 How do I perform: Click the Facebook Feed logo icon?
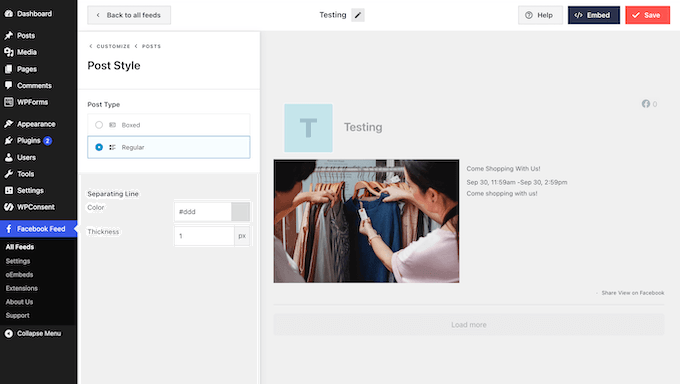[x=9, y=229]
